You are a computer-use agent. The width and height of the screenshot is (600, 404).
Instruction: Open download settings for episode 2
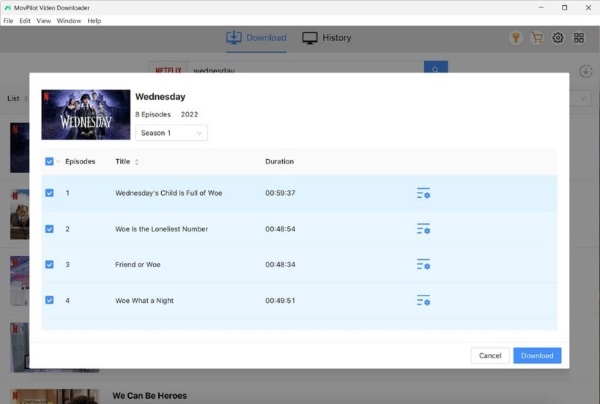(422, 229)
